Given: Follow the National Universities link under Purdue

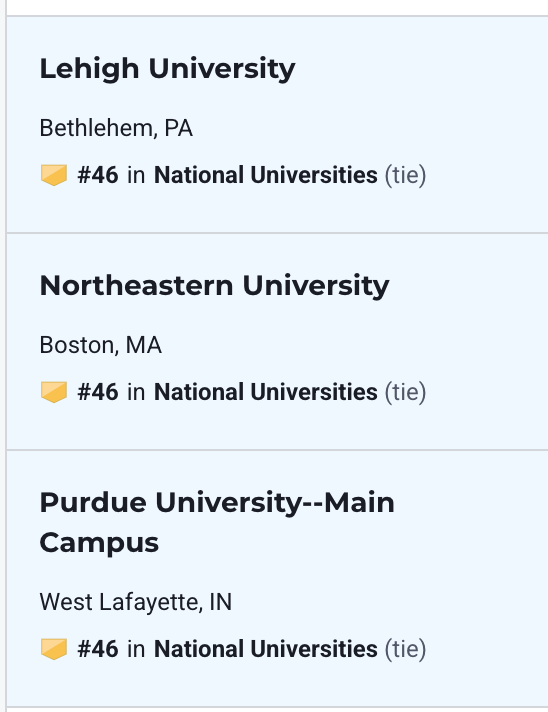Looking at the screenshot, I should tap(266, 649).
